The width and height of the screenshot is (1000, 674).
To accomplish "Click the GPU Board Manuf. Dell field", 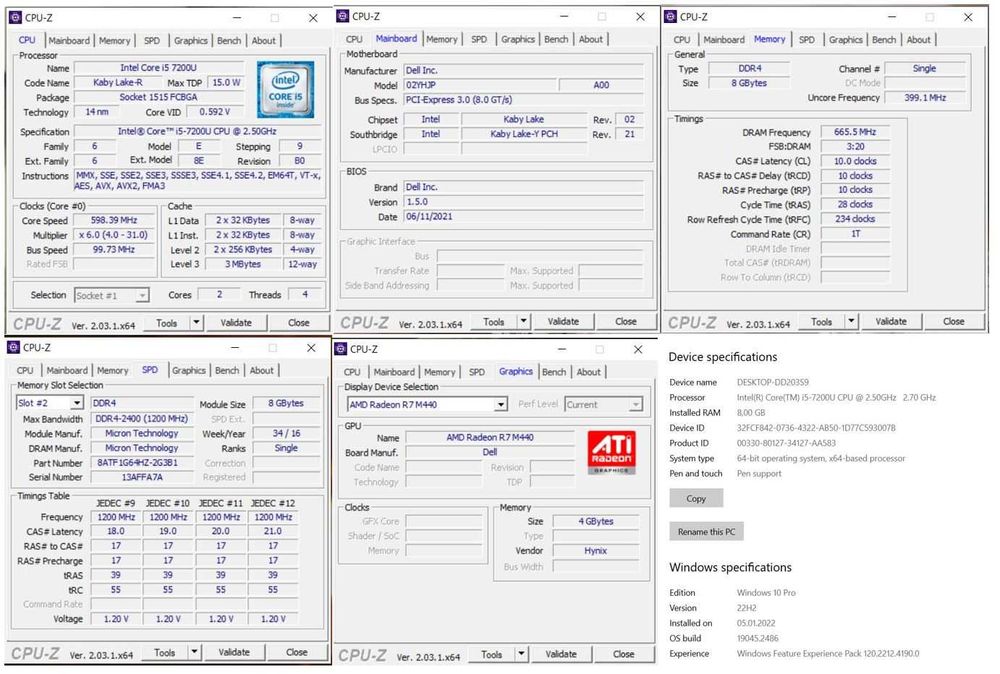I will point(490,452).
